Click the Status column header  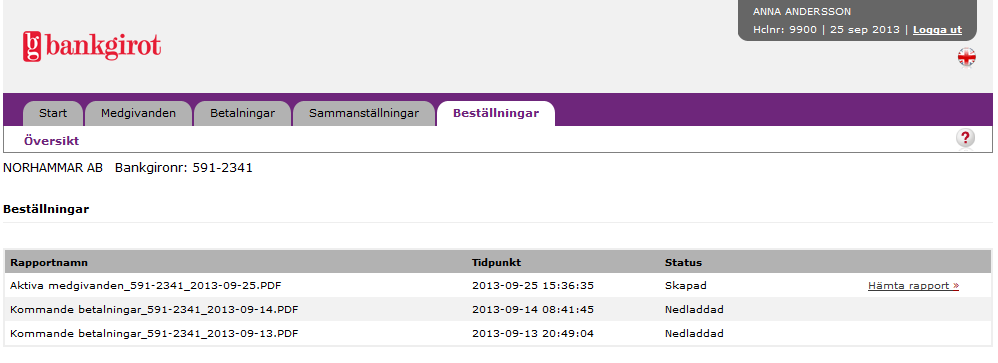[x=684, y=262]
